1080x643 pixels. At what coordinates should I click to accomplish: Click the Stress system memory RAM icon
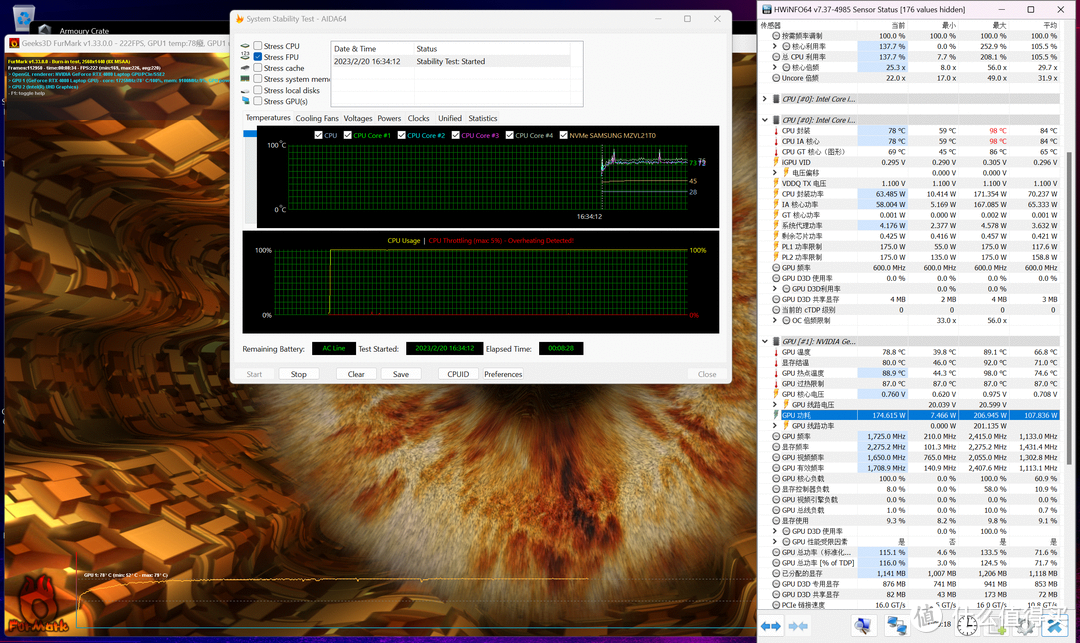tap(245, 78)
